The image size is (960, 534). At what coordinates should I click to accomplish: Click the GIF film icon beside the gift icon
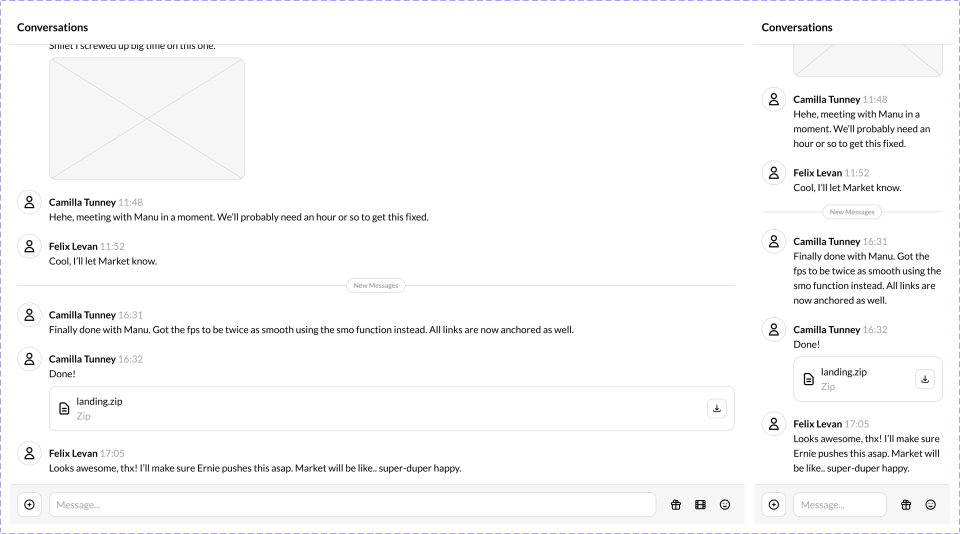pos(700,505)
